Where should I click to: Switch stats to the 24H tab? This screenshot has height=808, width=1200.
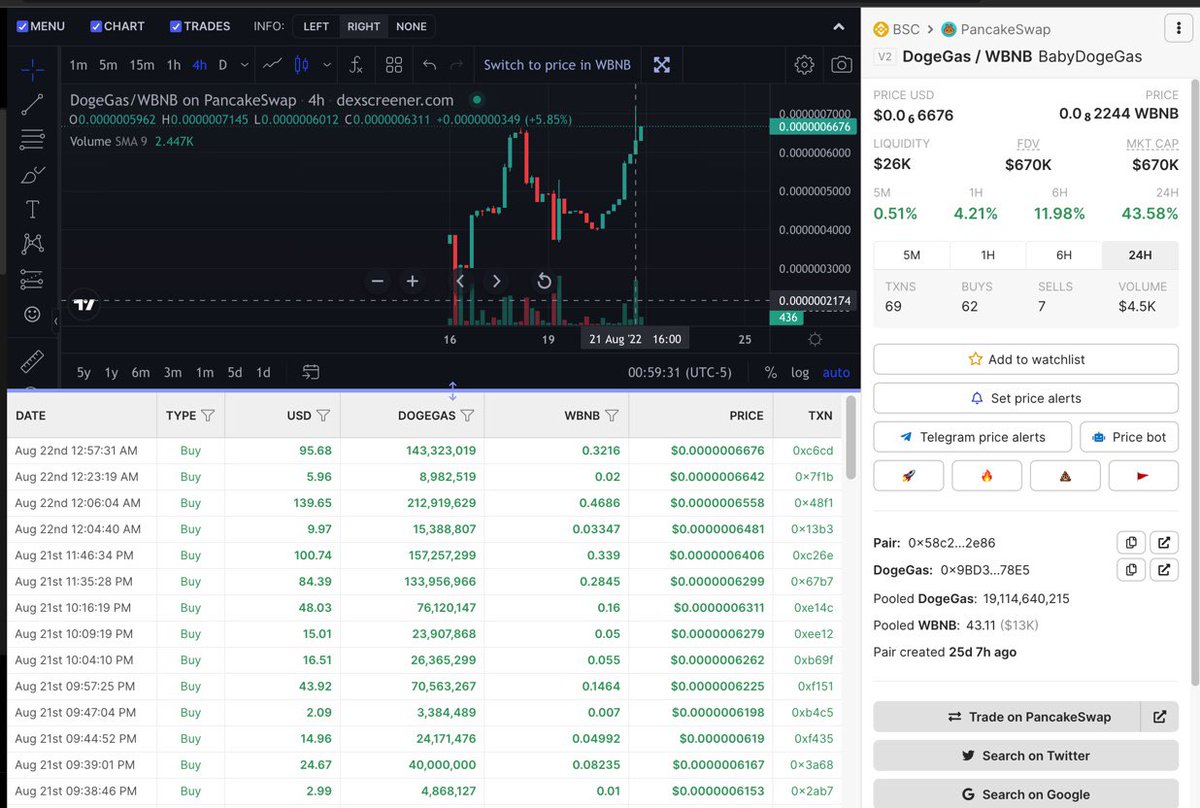[x=1140, y=255]
